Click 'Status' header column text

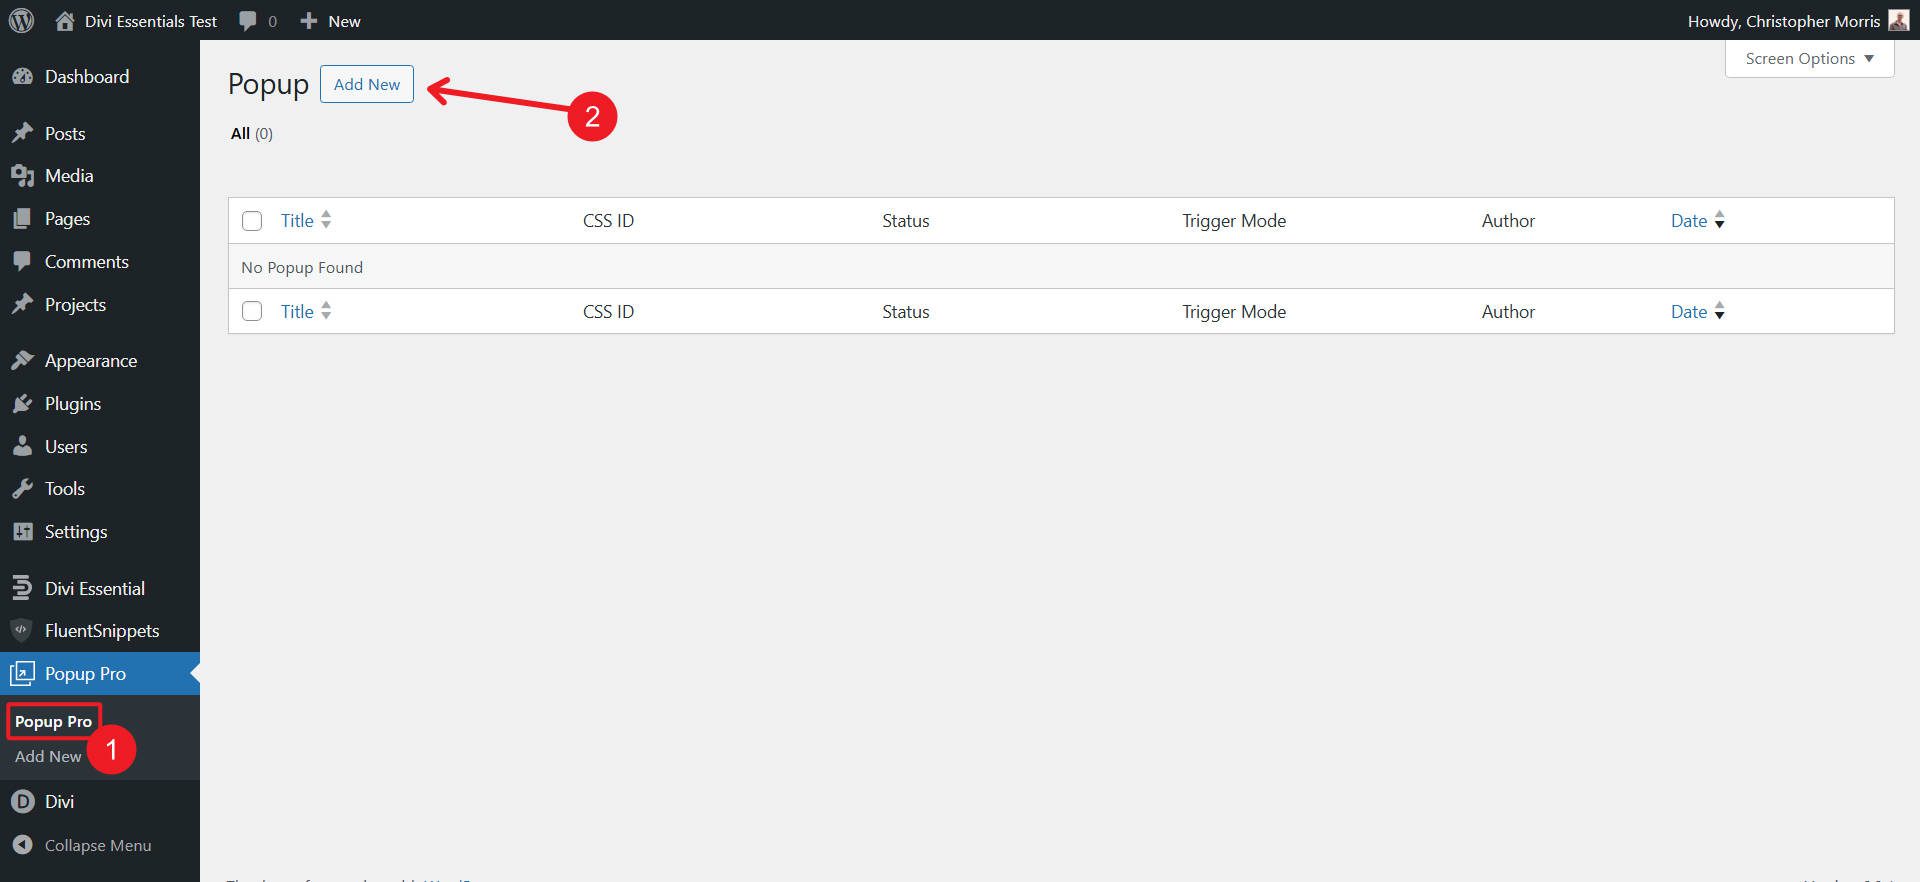coord(906,221)
